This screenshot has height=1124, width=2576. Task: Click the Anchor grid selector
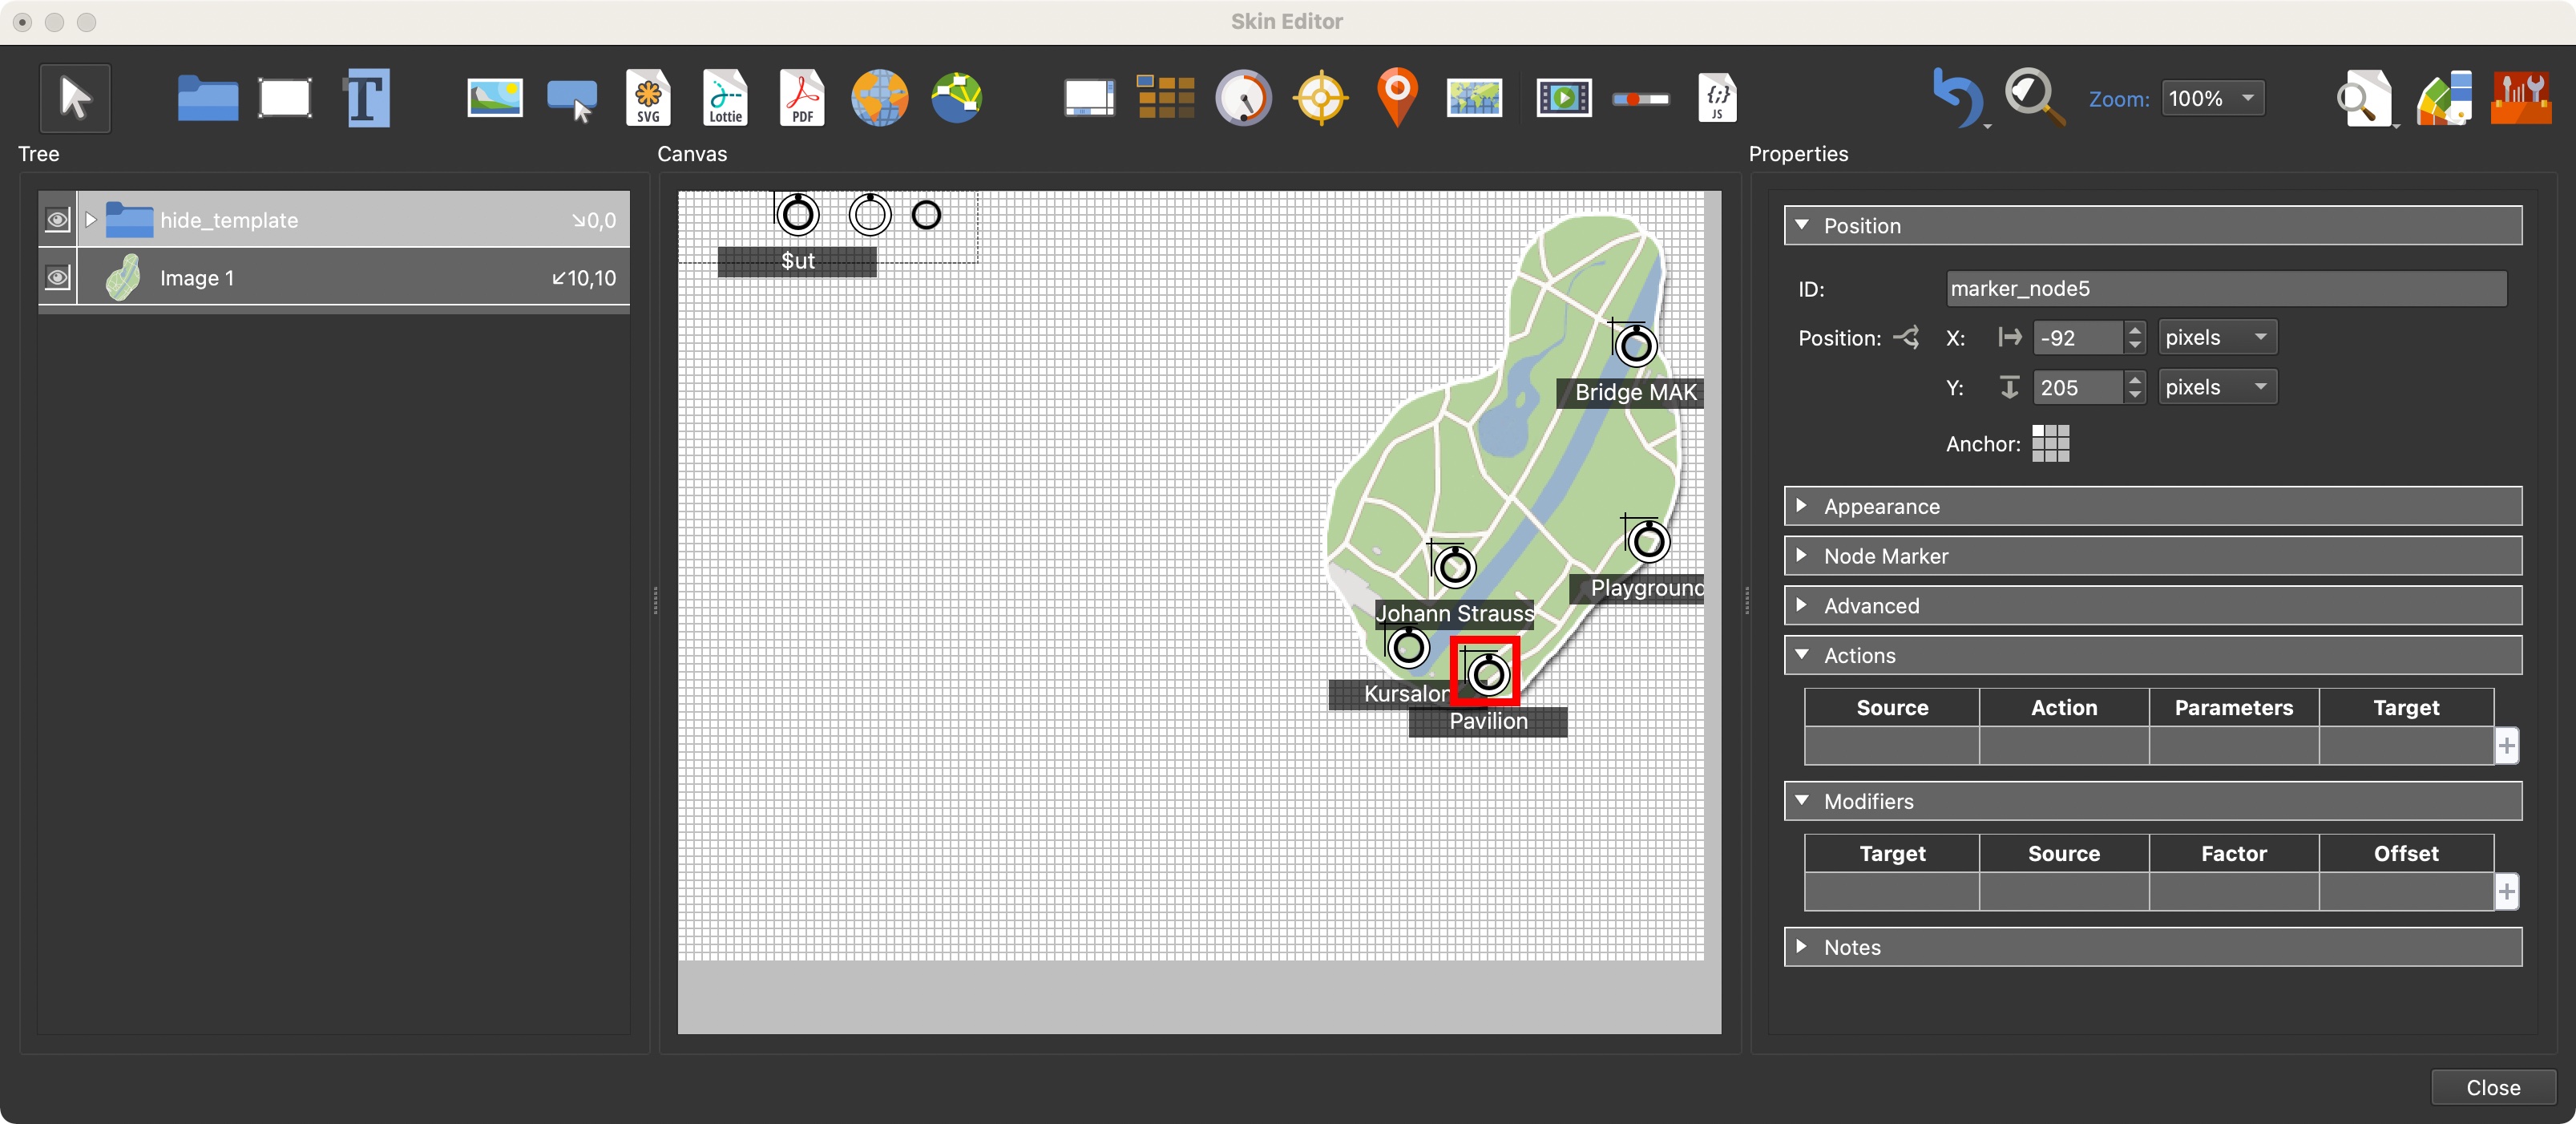2050,443
